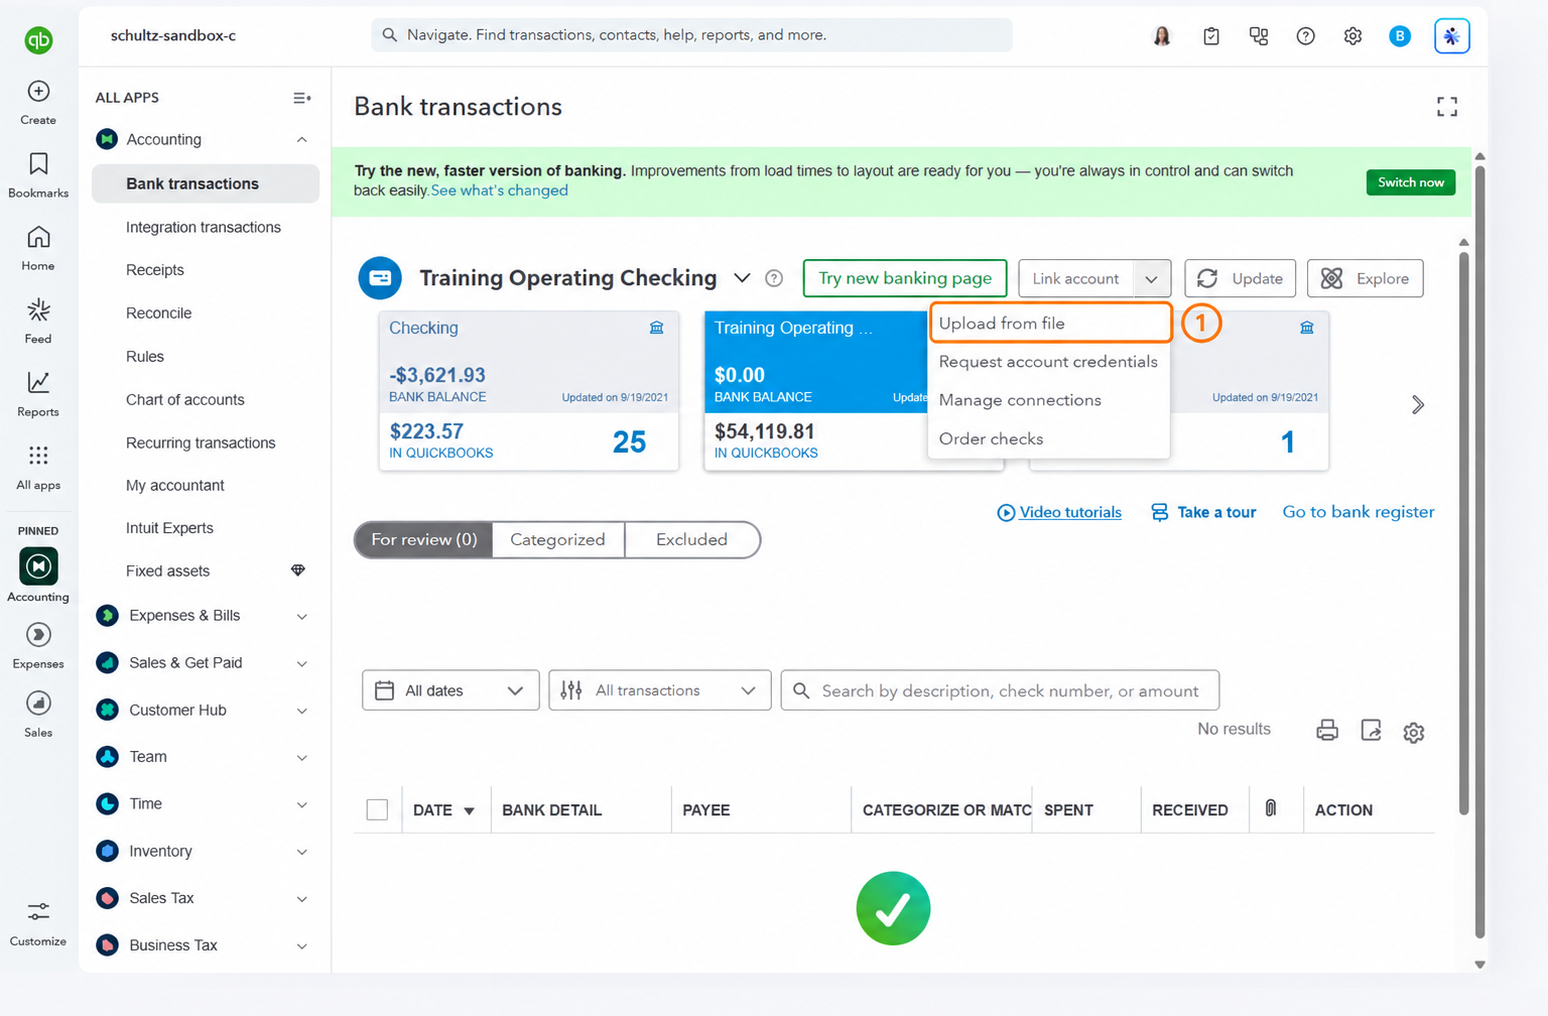Export the transactions list
The width and height of the screenshot is (1548, 1016).
coord(1371,730)
